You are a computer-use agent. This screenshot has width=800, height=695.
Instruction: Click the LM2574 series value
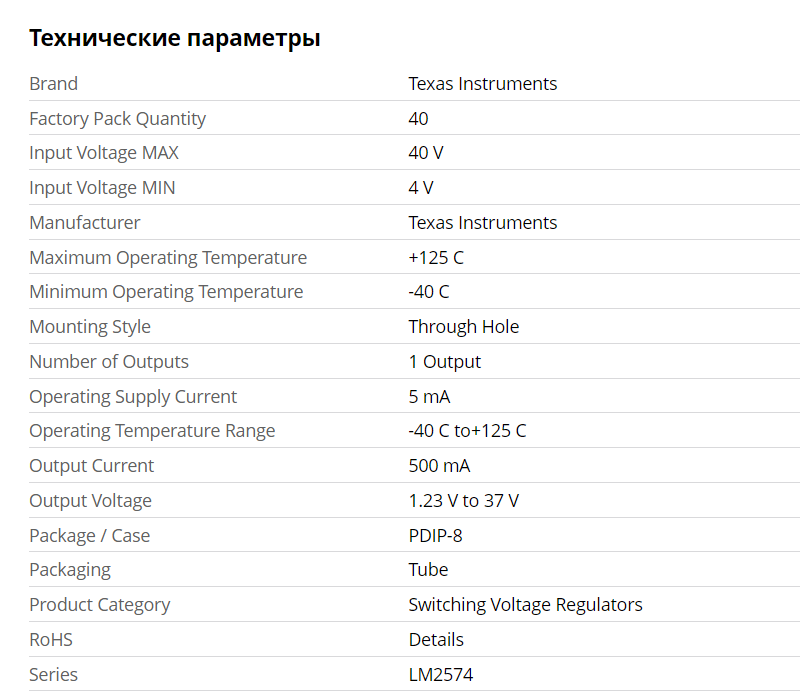point(440,675)
